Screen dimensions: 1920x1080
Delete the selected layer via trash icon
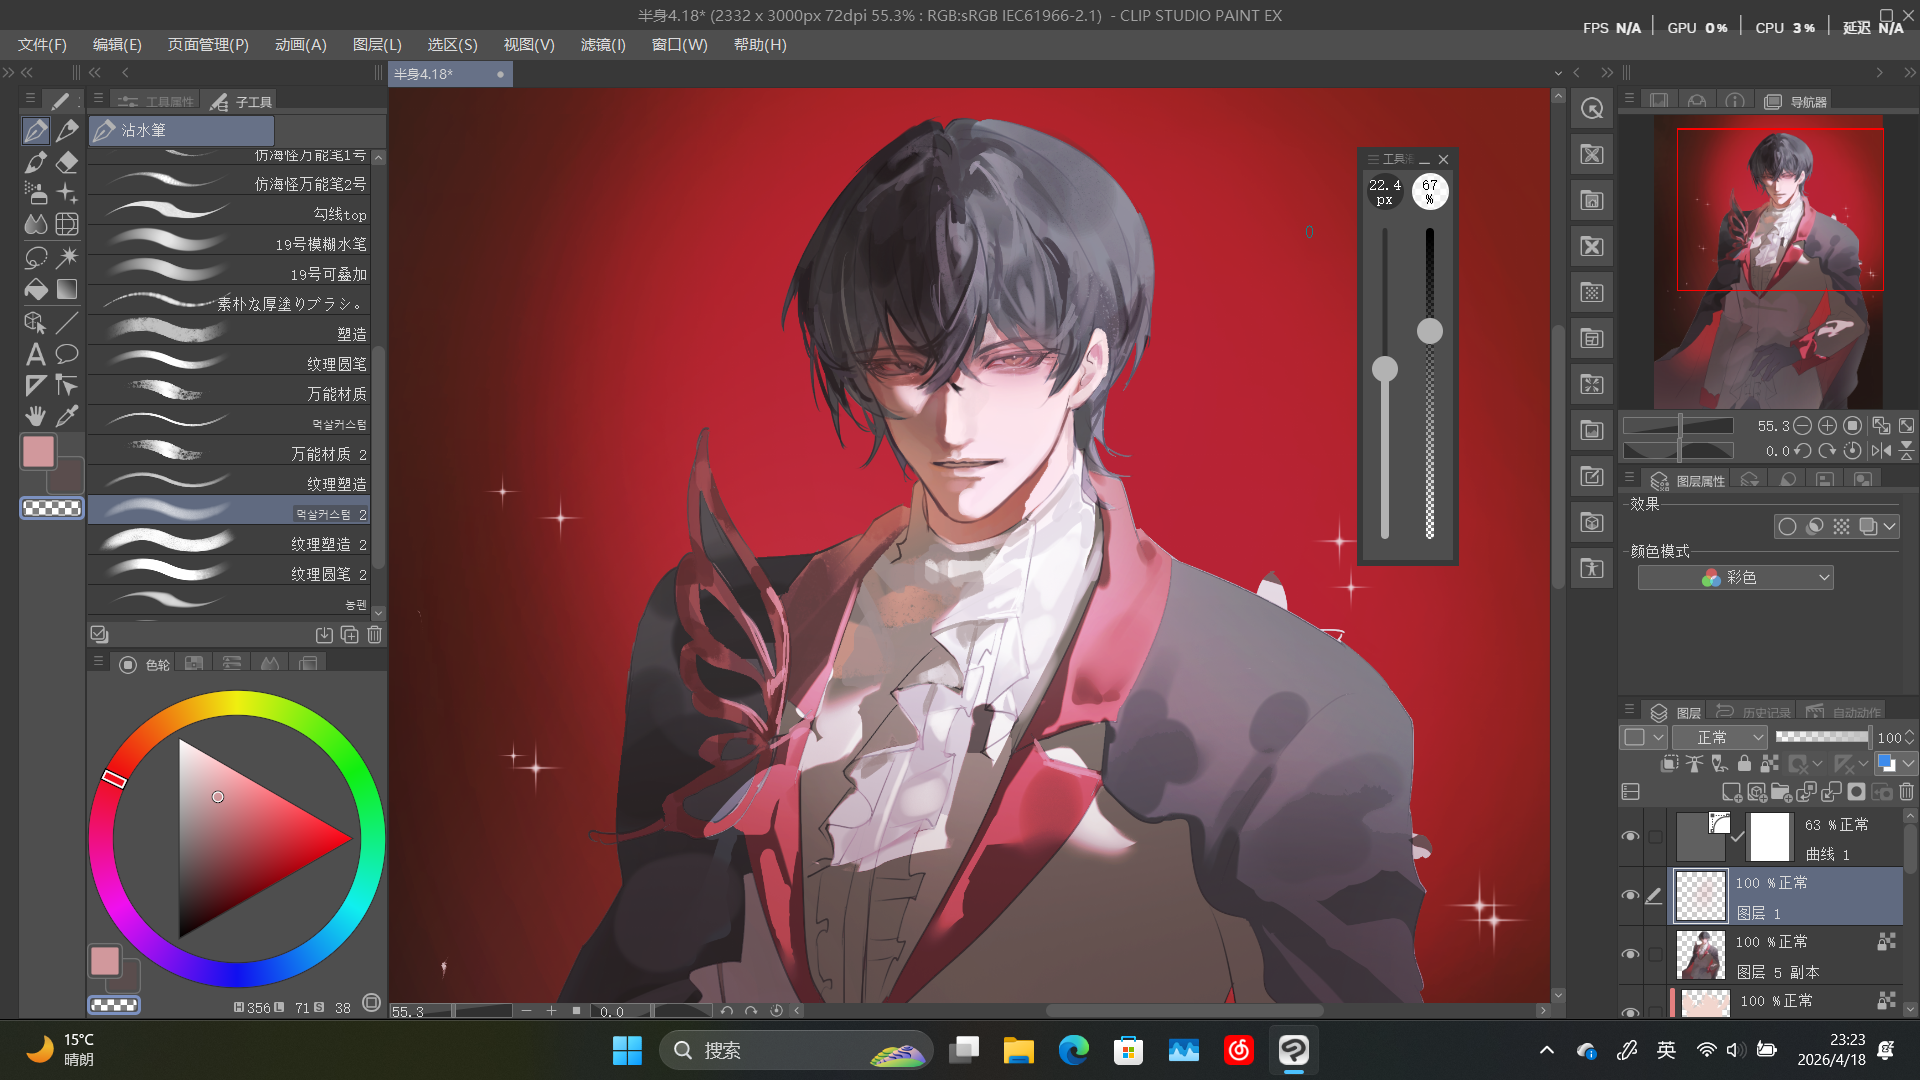pyautogui.click(x=1907, y=792)
